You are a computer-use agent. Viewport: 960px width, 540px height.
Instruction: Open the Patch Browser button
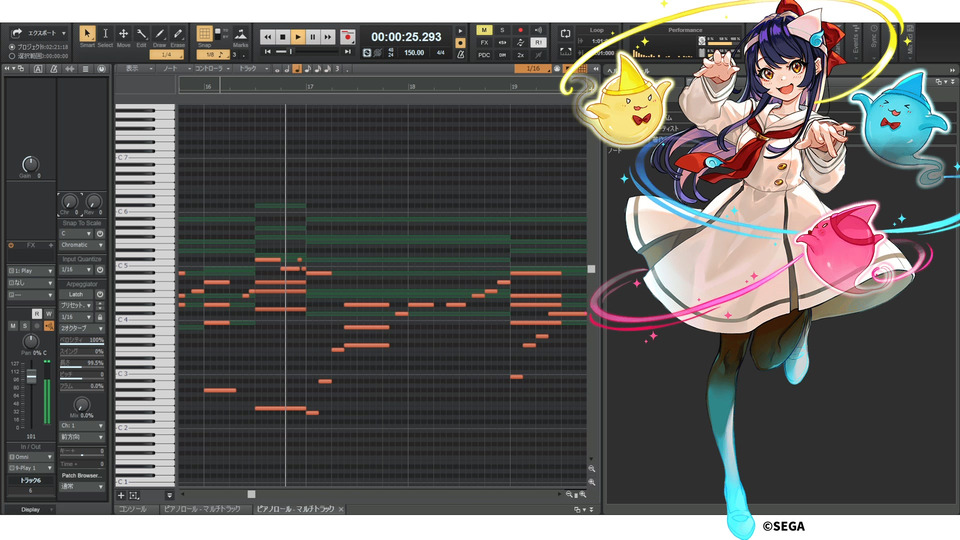(81, 475)
